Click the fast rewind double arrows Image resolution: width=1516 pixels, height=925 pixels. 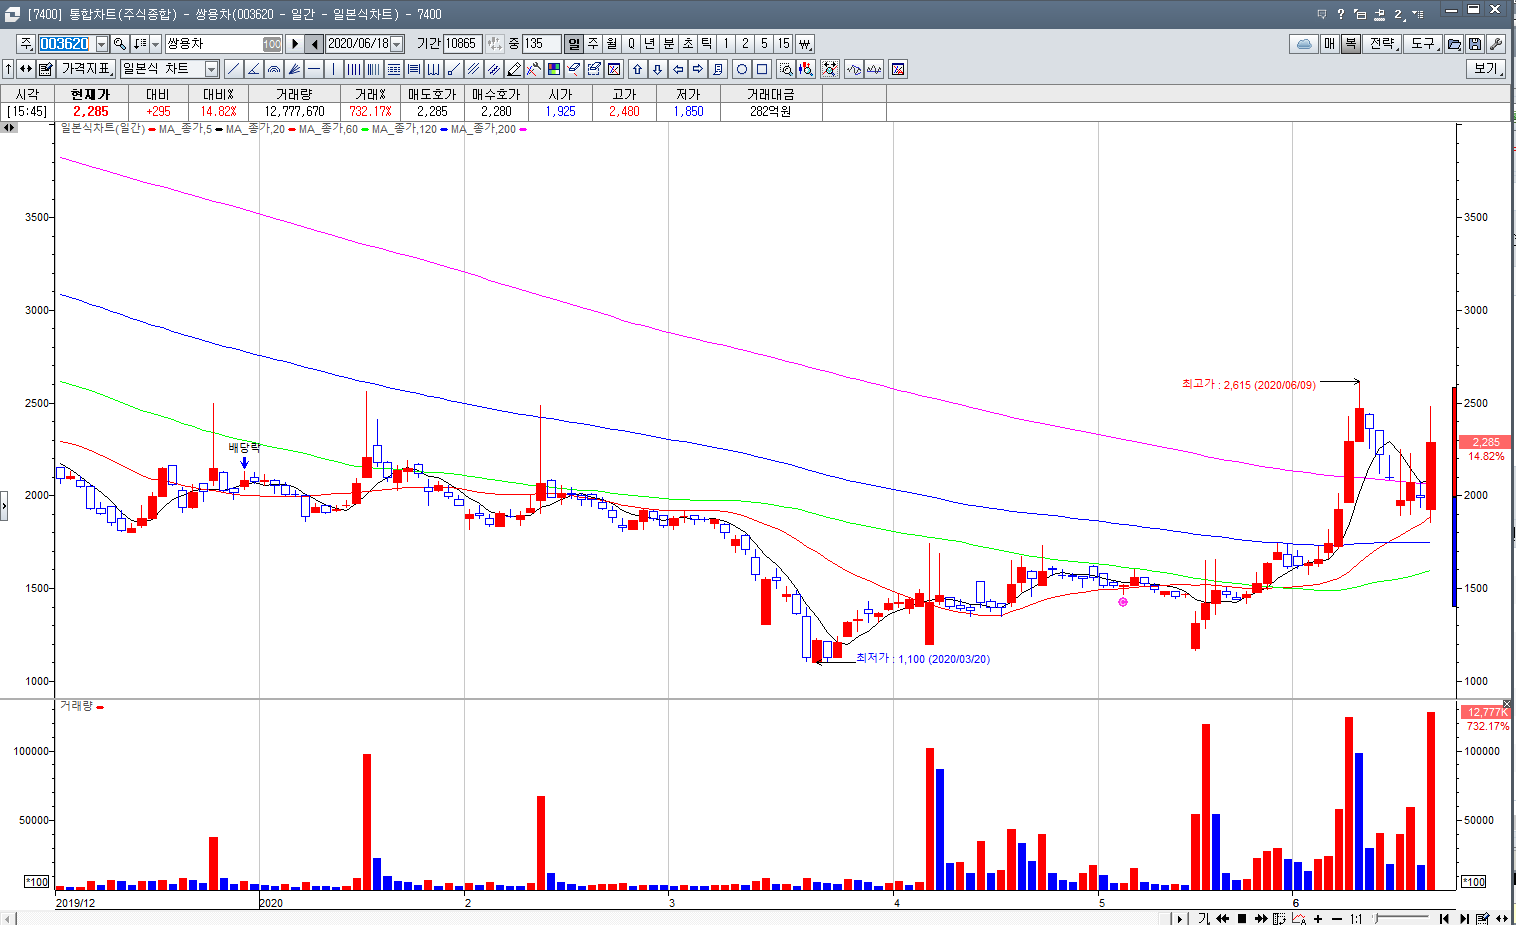click(1222, 918)
